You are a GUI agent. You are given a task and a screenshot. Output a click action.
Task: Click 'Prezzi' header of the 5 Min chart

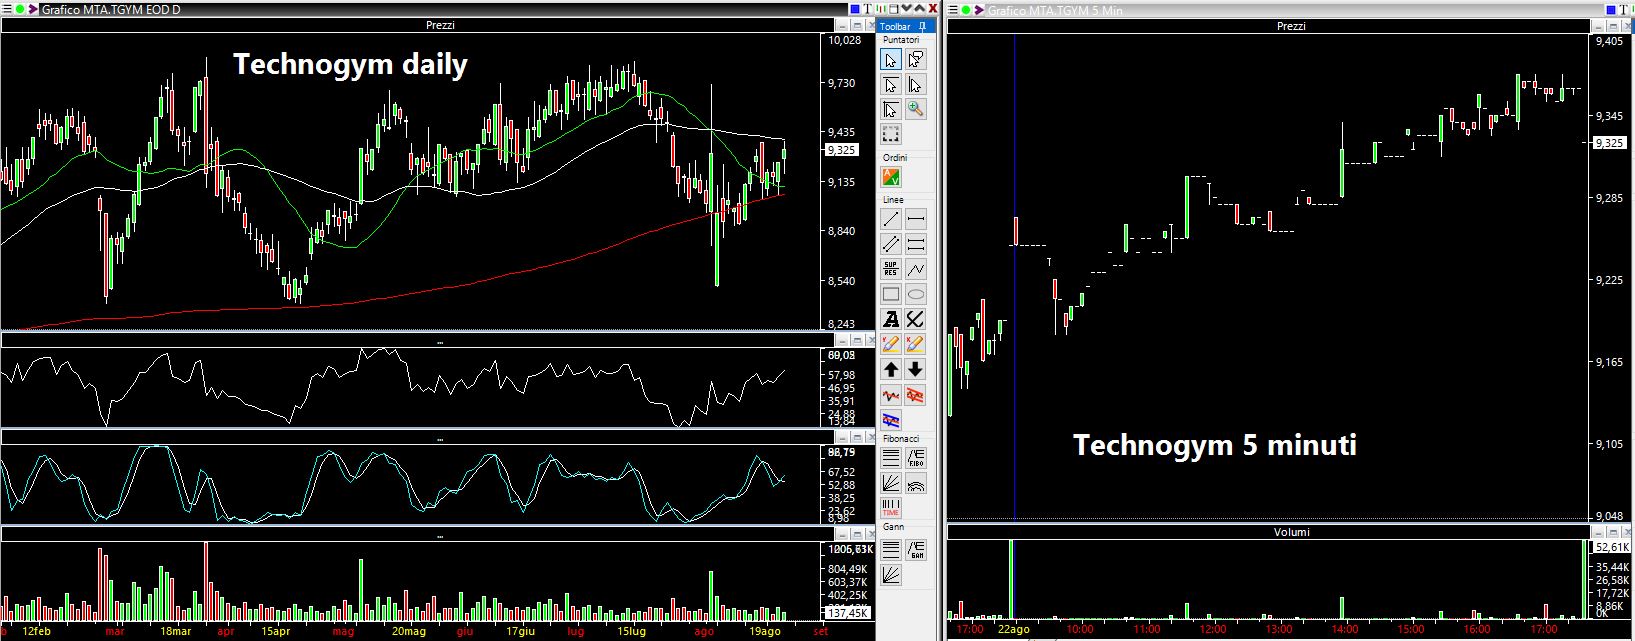(1291, 26)
